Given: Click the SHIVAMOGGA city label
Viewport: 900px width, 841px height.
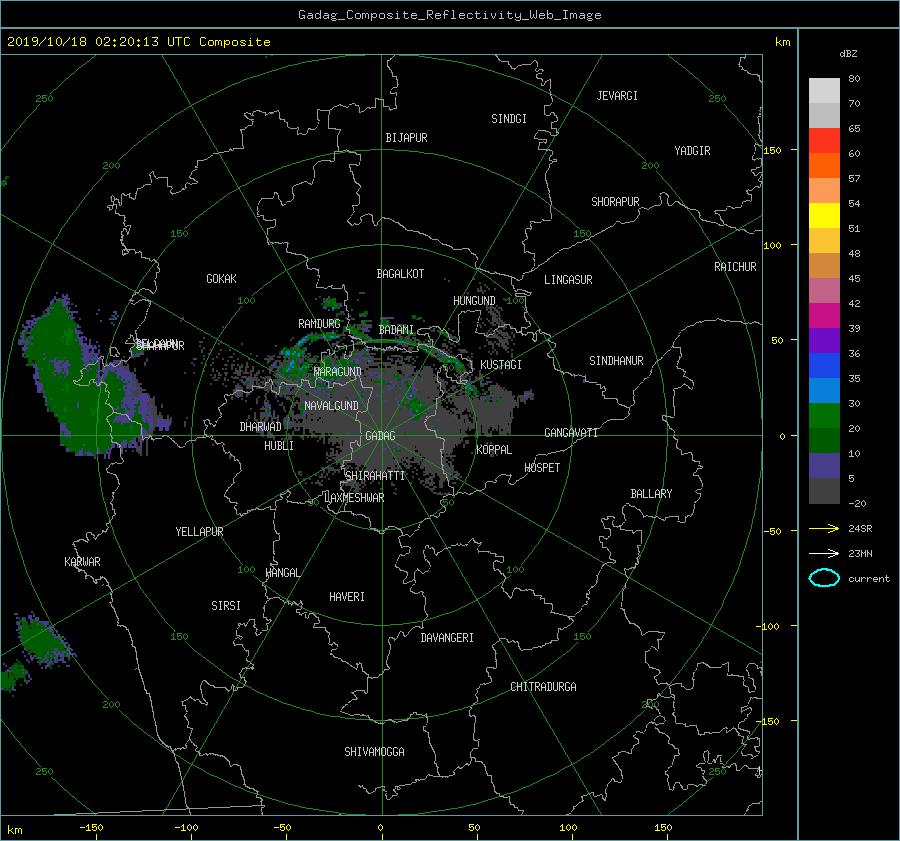Looking at the screenshot, I should (x=374, y=752).
